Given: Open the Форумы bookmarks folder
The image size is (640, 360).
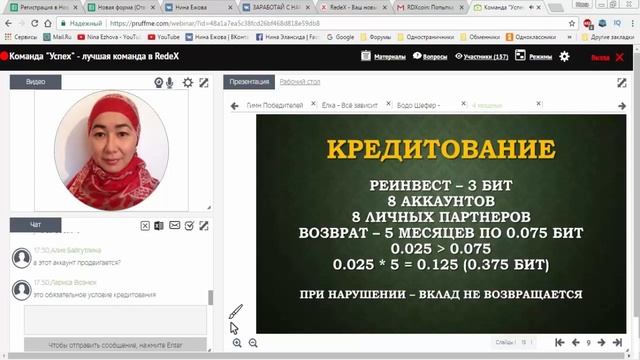Looking at the screenshot, I should 376,37.
